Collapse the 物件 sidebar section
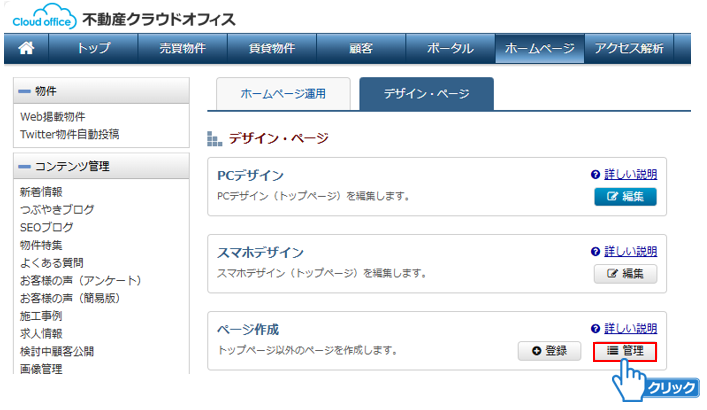 click(x=24, y=91)
